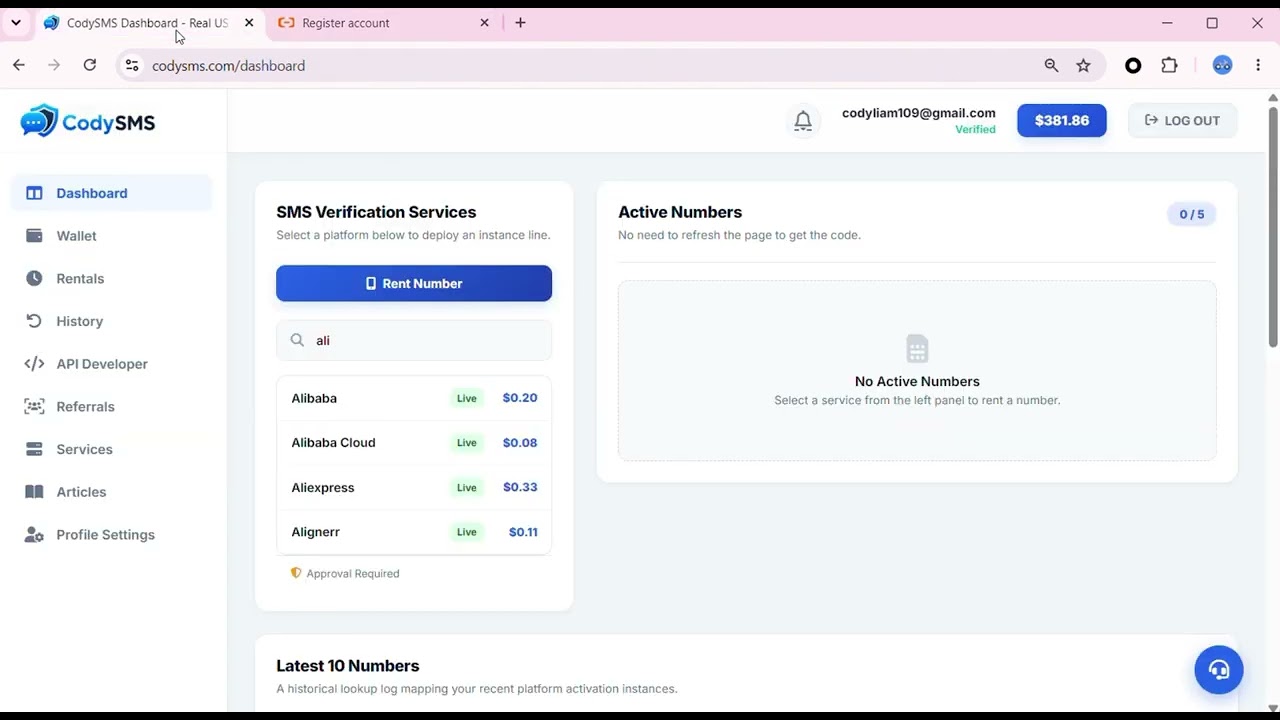Open Dashboard in the sidebar

point(112,193)
